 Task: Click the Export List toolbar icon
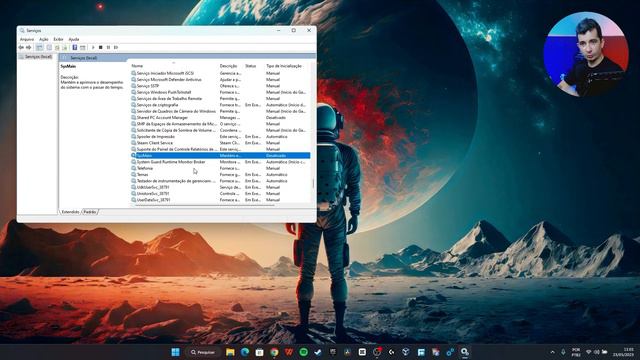(x=64, y=47)
